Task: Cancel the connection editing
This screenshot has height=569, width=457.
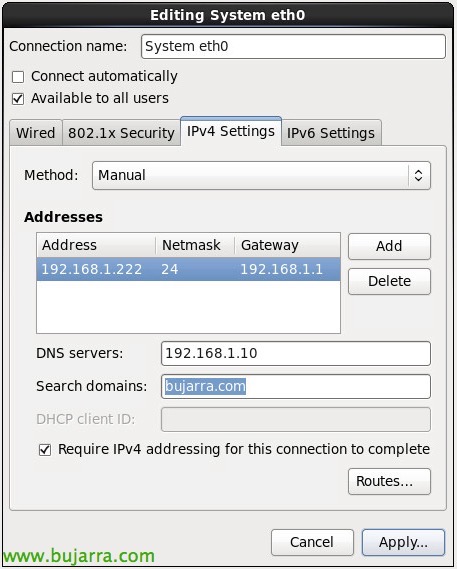Action: pos(312,542)
